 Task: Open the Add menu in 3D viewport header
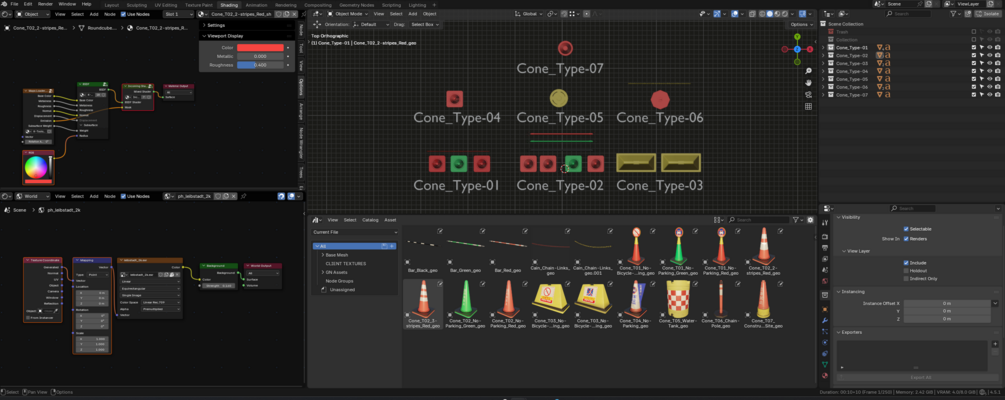[x=414, y=13]
